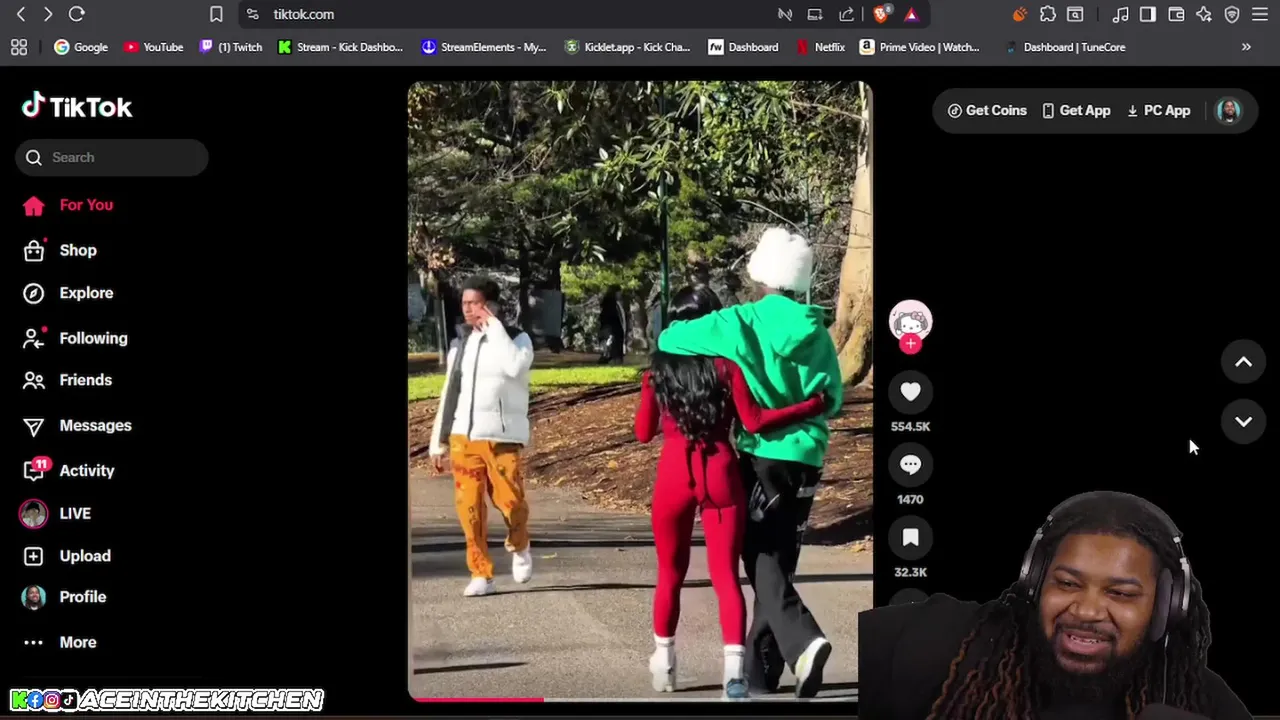Viewport: 1280px width, 720px height.
Task: Open Profile in the sidebar
Action: click(64, 597)
